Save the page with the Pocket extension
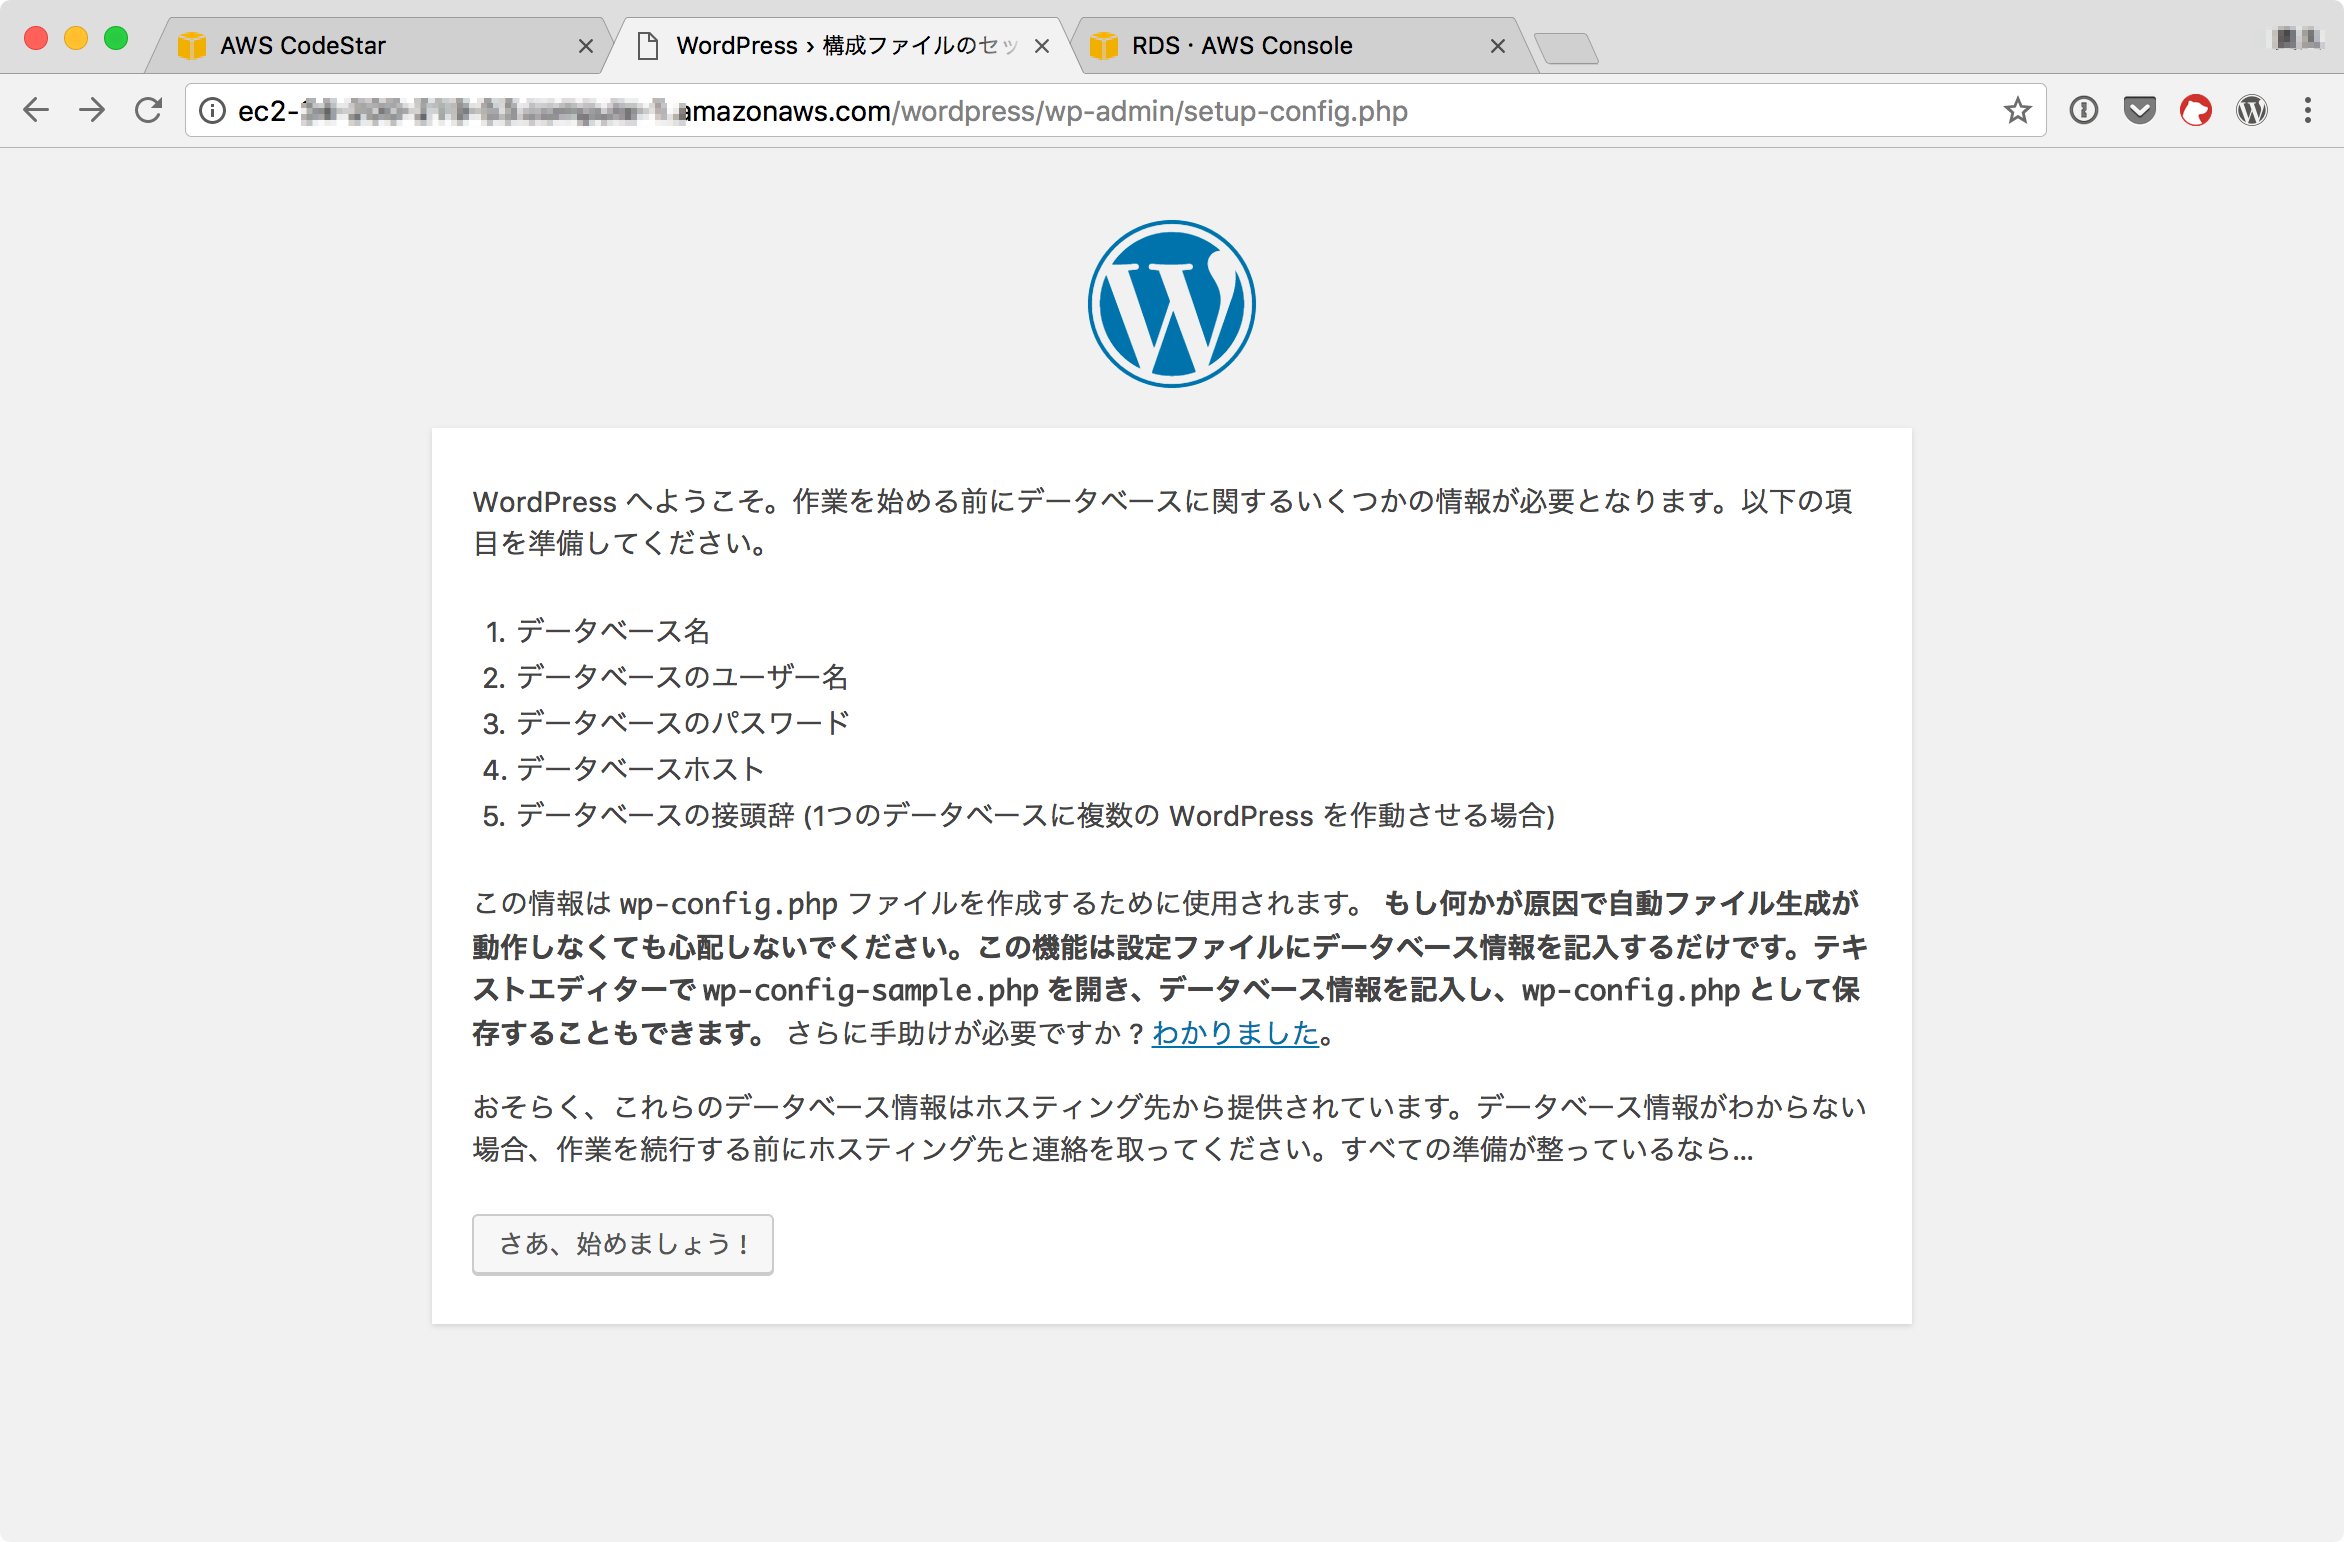 point(2140,110)
